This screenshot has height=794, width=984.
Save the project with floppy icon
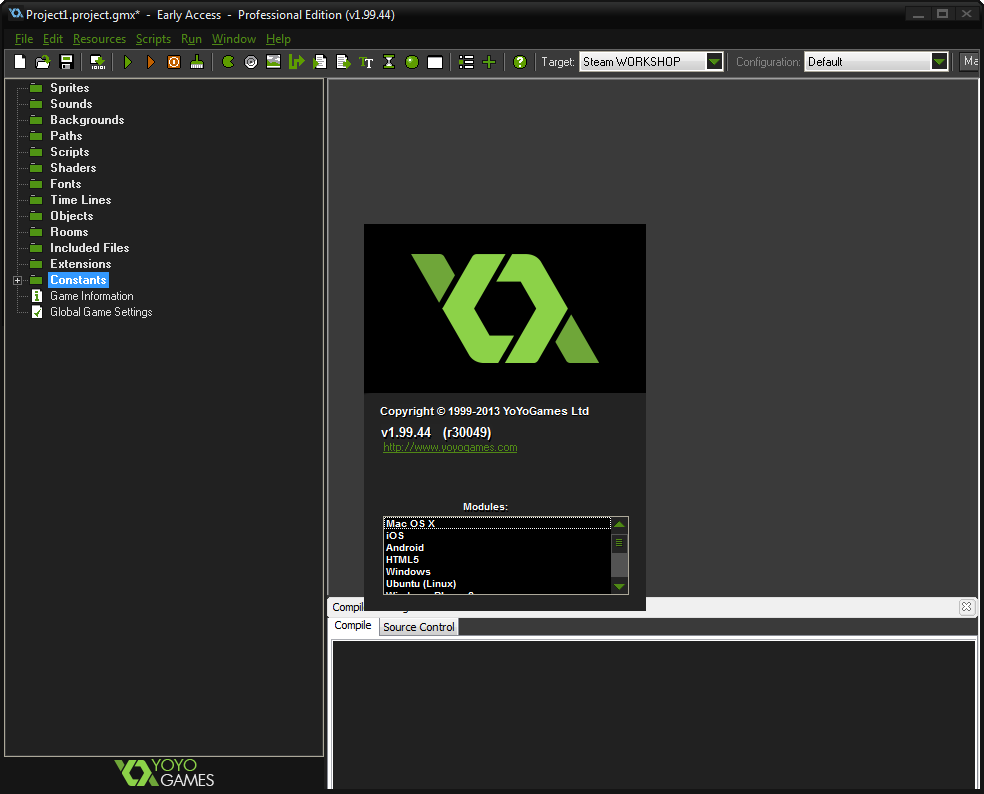coord(66,62)
